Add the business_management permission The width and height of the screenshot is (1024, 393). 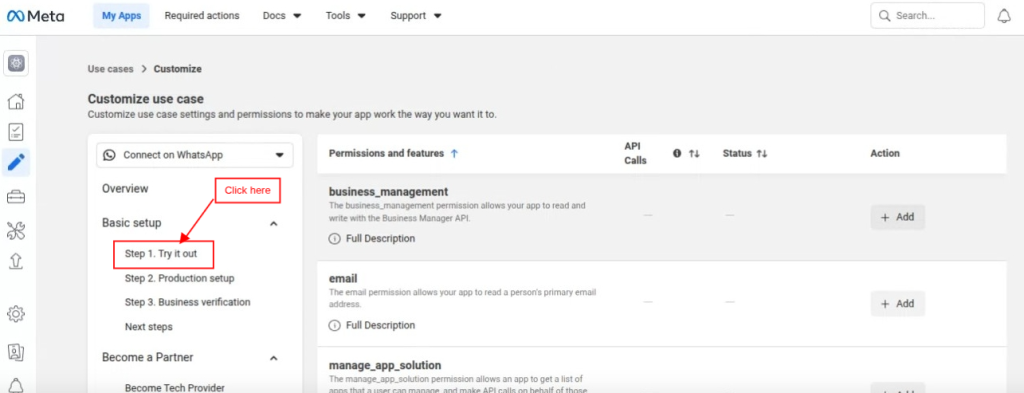(x=898, y=217)
